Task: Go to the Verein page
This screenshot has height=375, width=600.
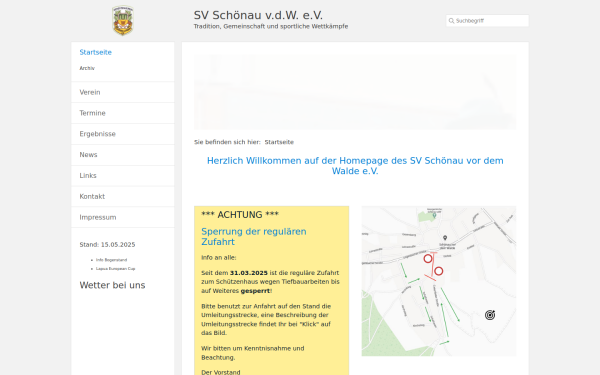Action: (122, 92)
